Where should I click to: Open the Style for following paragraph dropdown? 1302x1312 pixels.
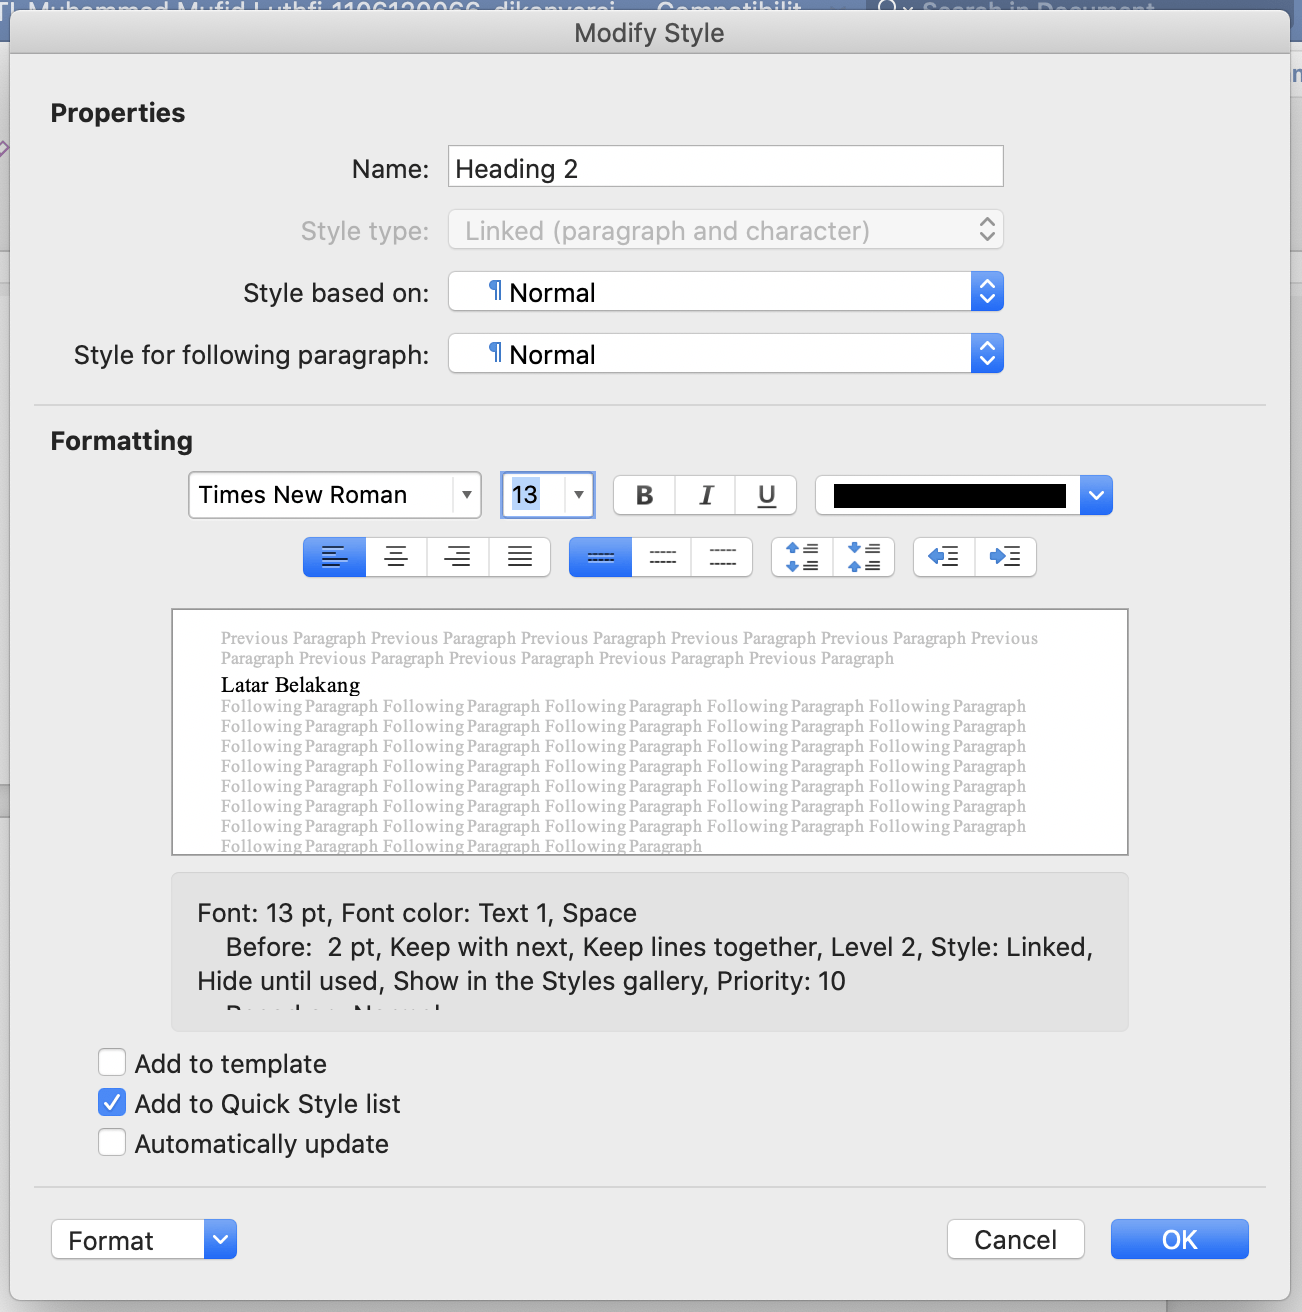[x=987, y=353]
